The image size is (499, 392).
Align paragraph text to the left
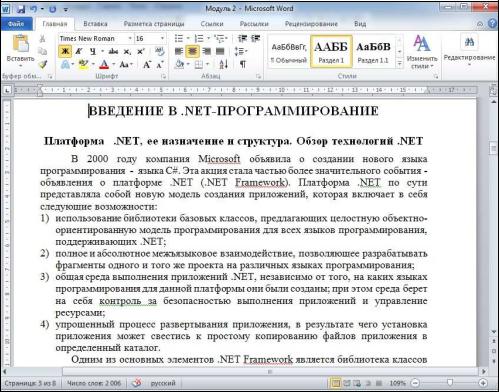point(179,51)
